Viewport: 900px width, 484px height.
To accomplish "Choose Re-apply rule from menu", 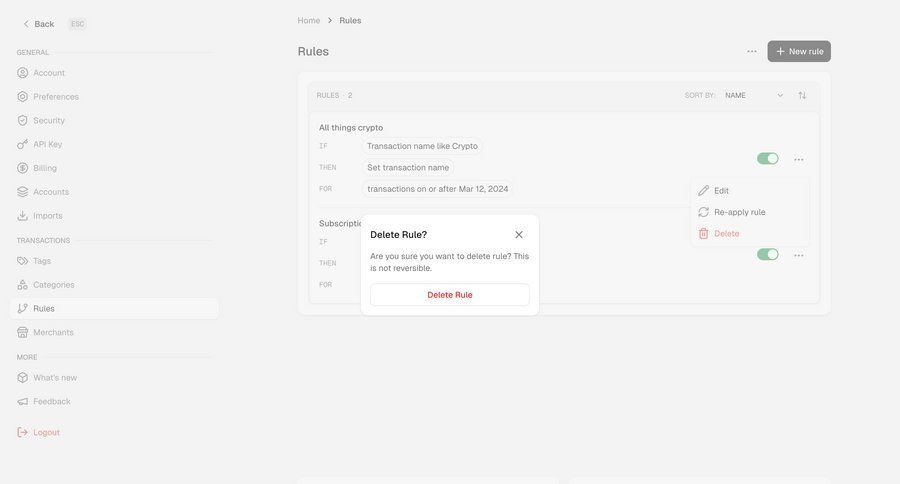I will coord(750,212).
